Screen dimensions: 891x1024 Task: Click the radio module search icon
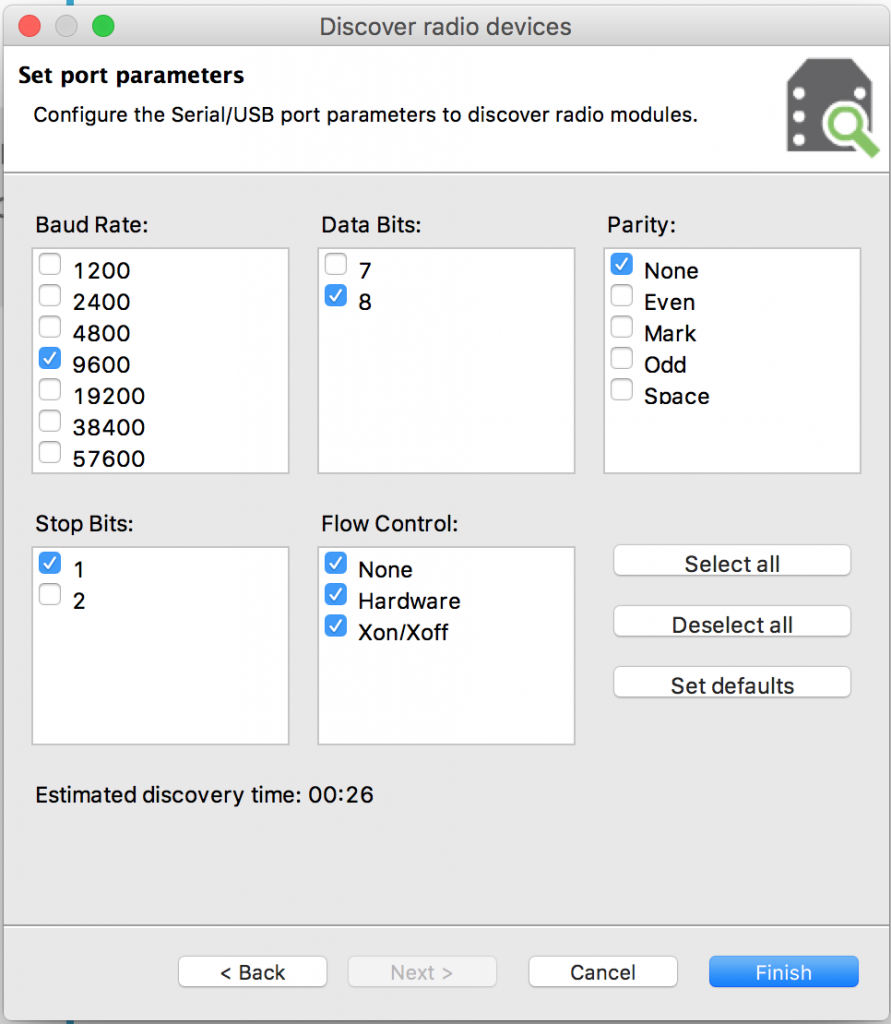832,105
